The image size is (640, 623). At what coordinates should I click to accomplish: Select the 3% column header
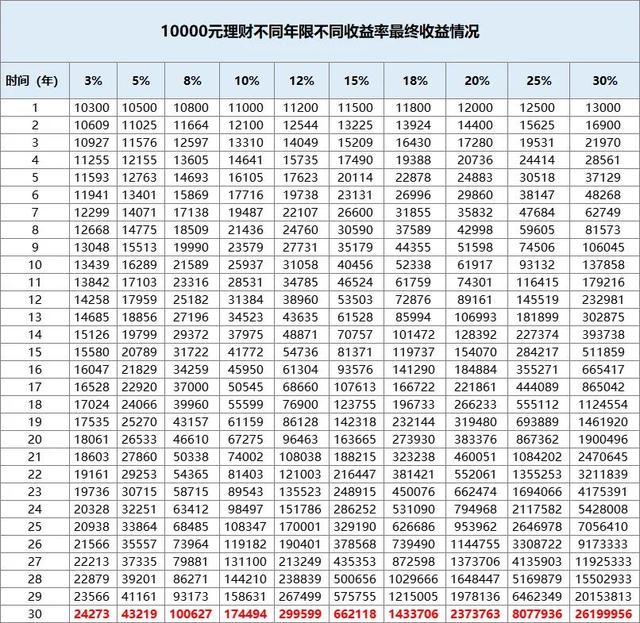click(x=93, y=81)
